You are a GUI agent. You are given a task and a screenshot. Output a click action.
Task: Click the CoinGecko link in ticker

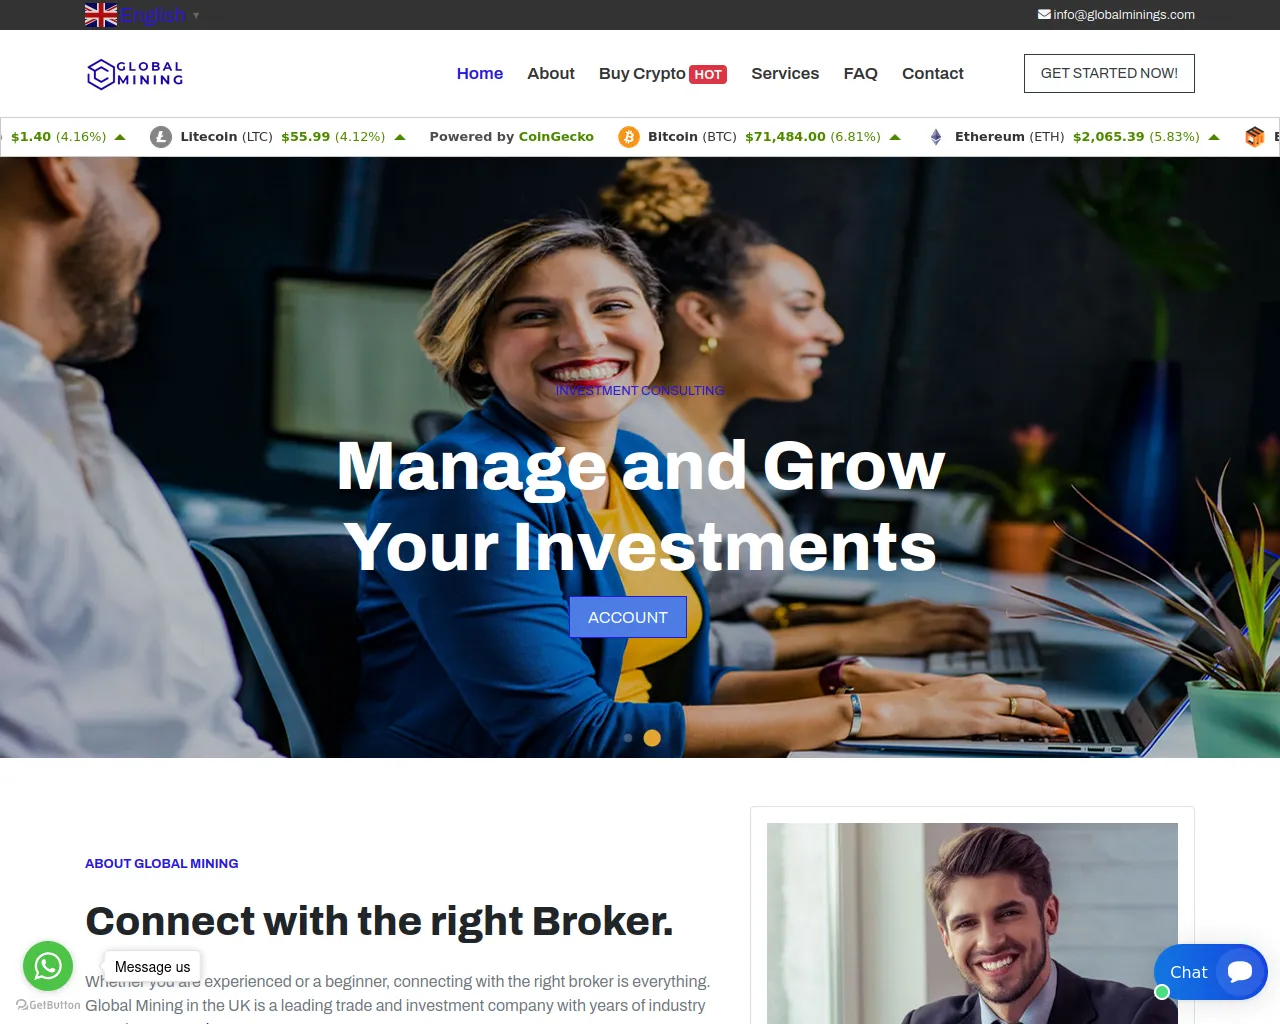point(556,137)
